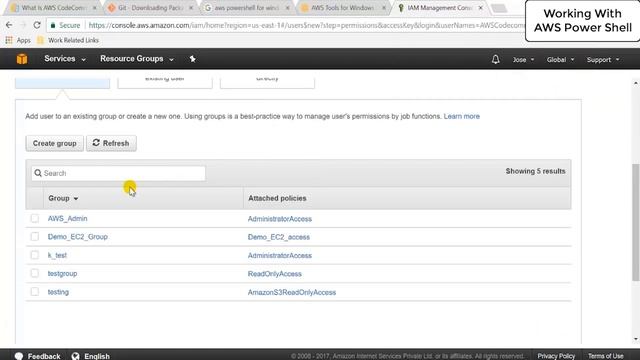The image size is (640, 360).
Task: Click the Attached policies column header
Action: click(277, 198)
